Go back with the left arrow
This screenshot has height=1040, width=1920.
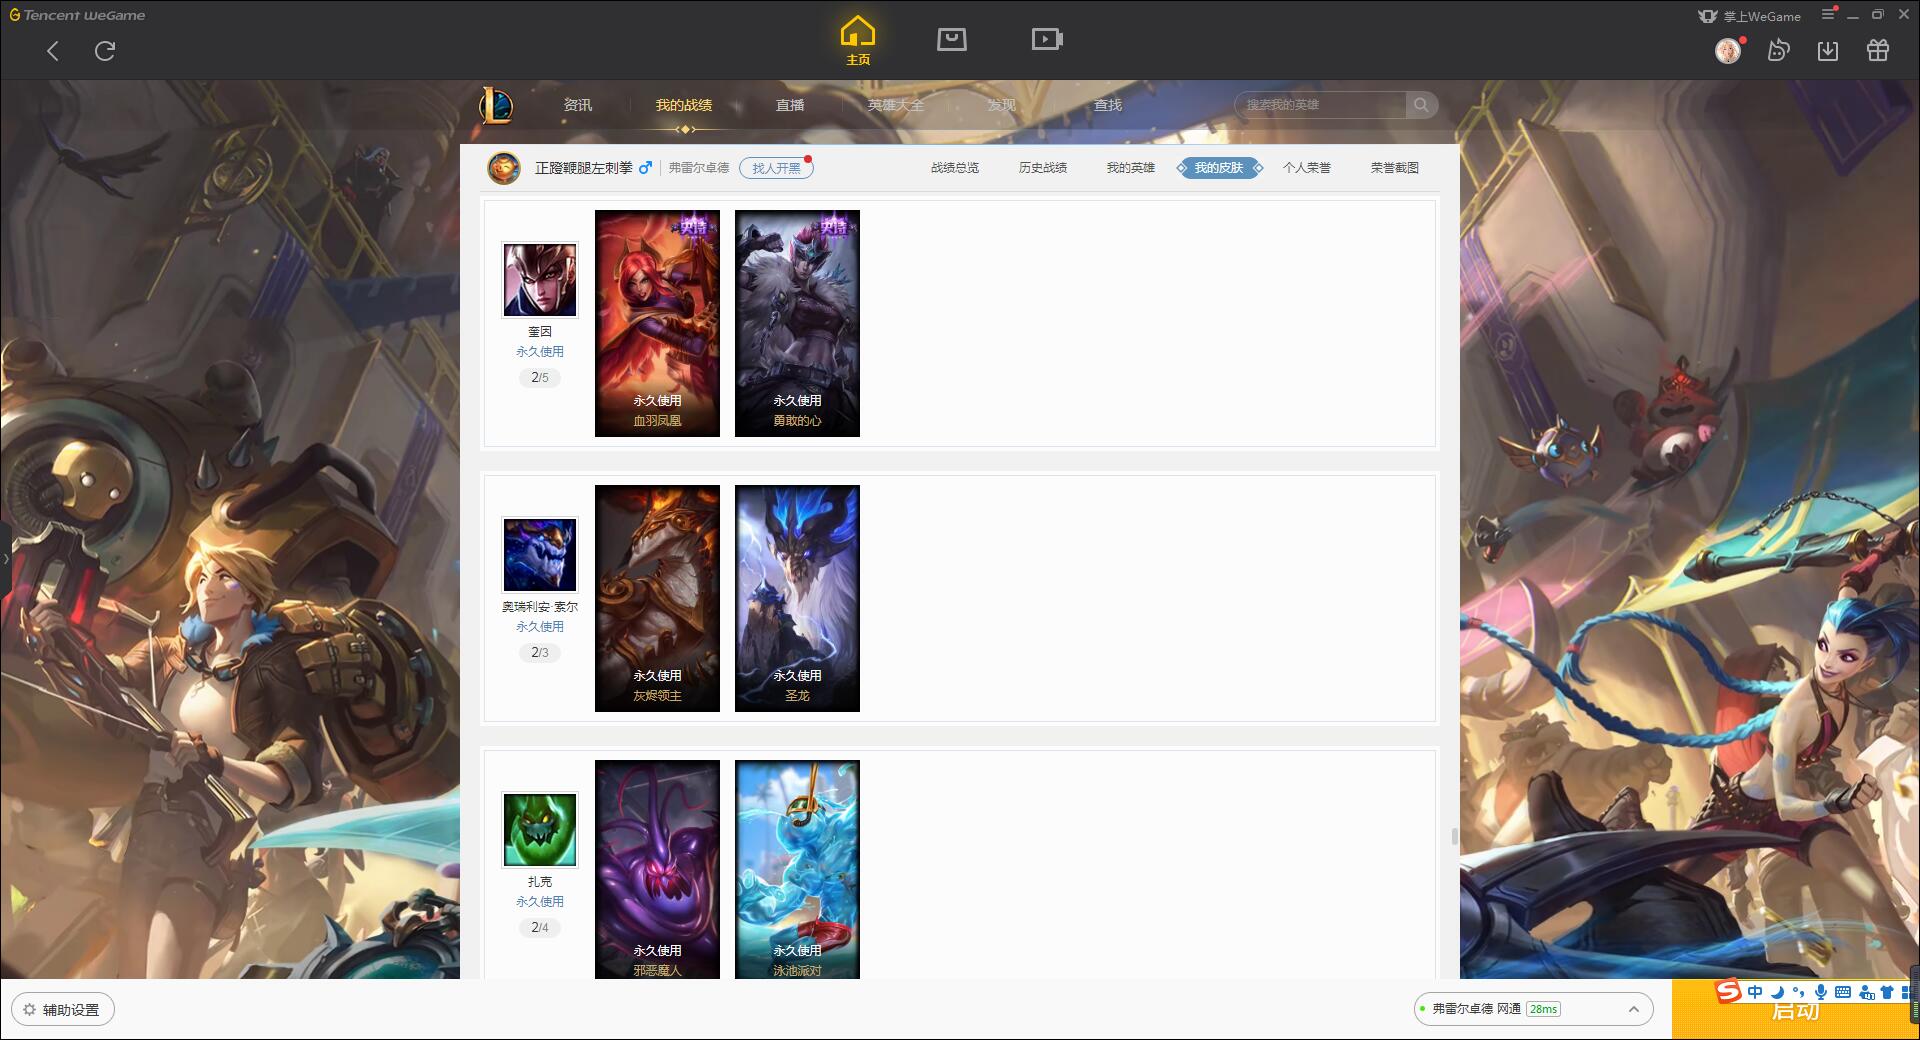coord(53,51)
